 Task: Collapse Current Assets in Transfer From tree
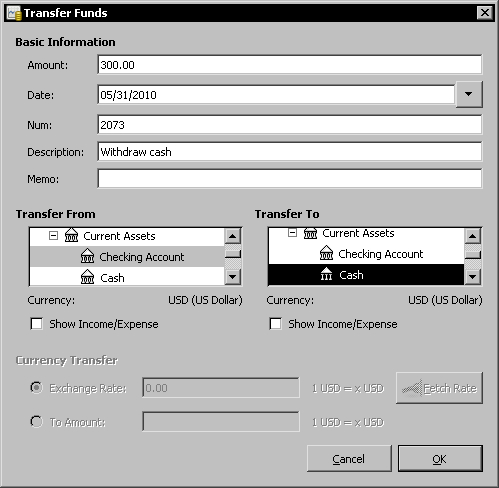pos(53,236)
